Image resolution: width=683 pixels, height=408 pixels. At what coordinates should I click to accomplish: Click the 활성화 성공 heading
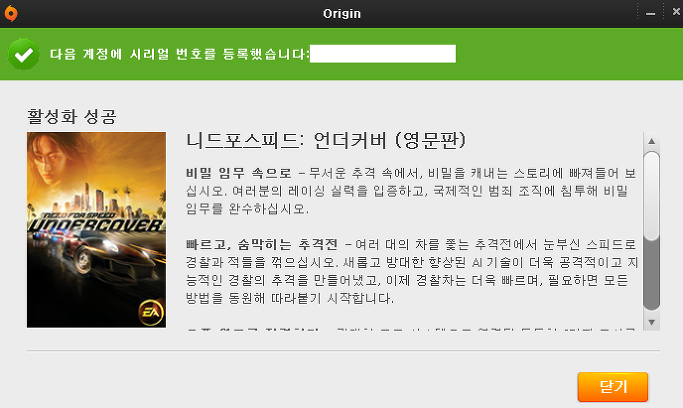(72, 116)
